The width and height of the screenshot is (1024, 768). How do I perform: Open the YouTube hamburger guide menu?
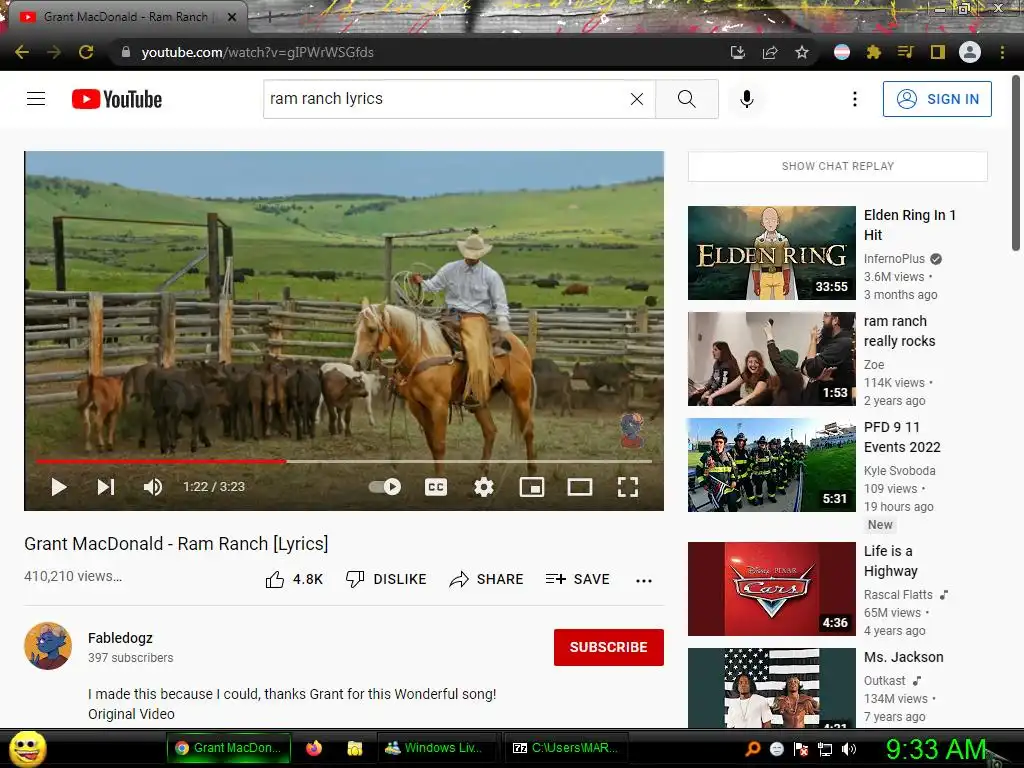pos(36,99)
